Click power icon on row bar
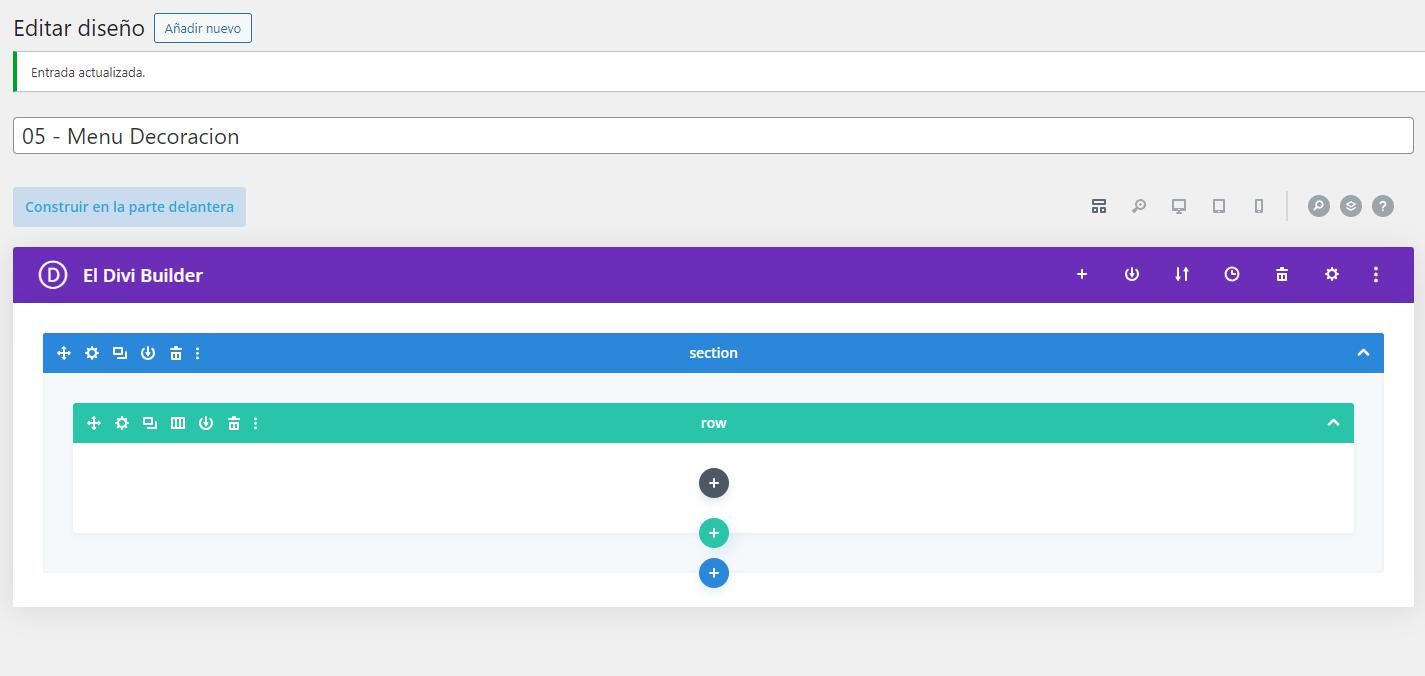Image resolution: width=1425 pixels, height=676 pixels. click(x=206, y=423)
